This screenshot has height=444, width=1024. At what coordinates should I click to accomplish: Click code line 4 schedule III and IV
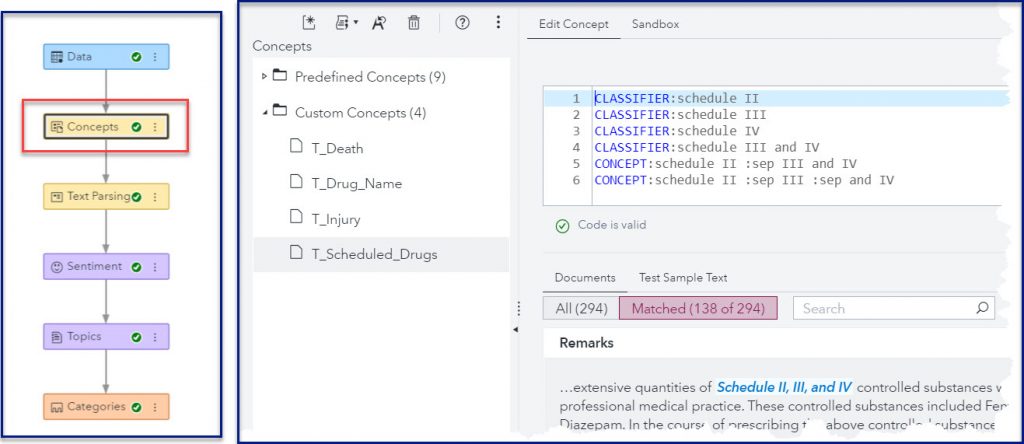pos(707,147)
